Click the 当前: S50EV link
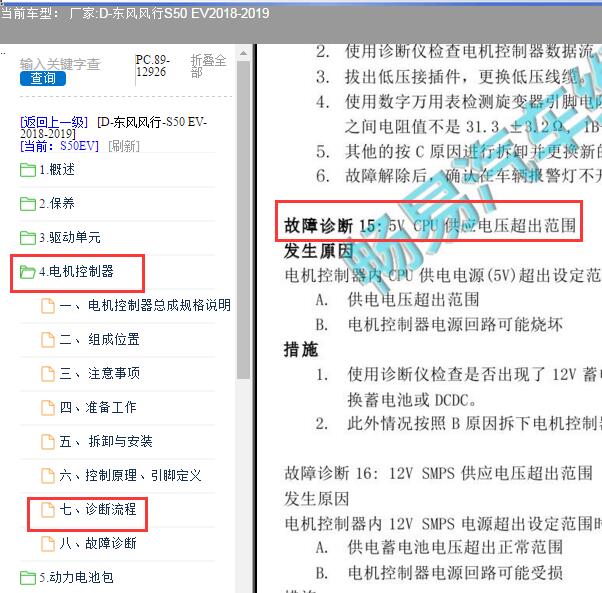The image size is (602, 593). tap(59, 146)
